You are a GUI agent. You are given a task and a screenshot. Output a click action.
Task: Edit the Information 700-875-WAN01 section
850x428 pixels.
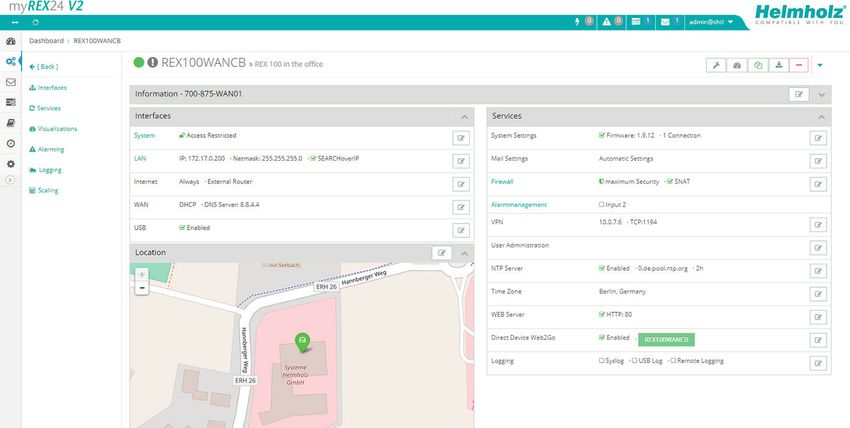pos(799,94)
